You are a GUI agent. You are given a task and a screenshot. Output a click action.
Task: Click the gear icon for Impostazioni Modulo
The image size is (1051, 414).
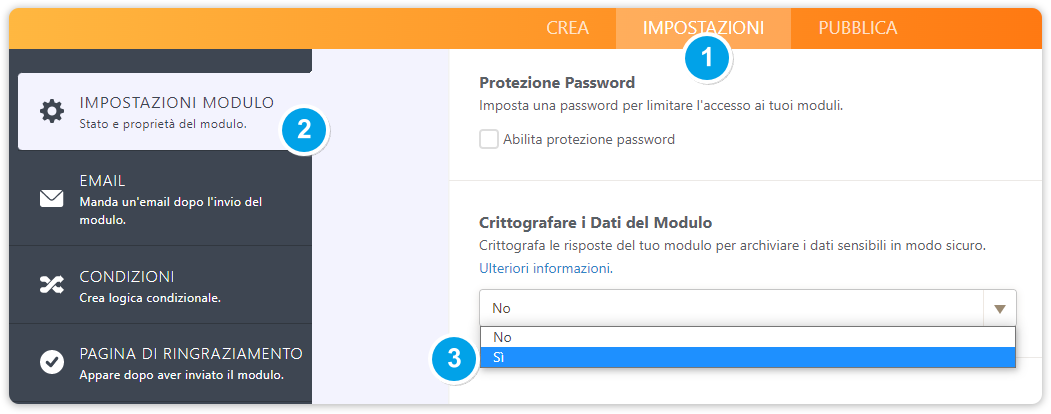(51, 111)
